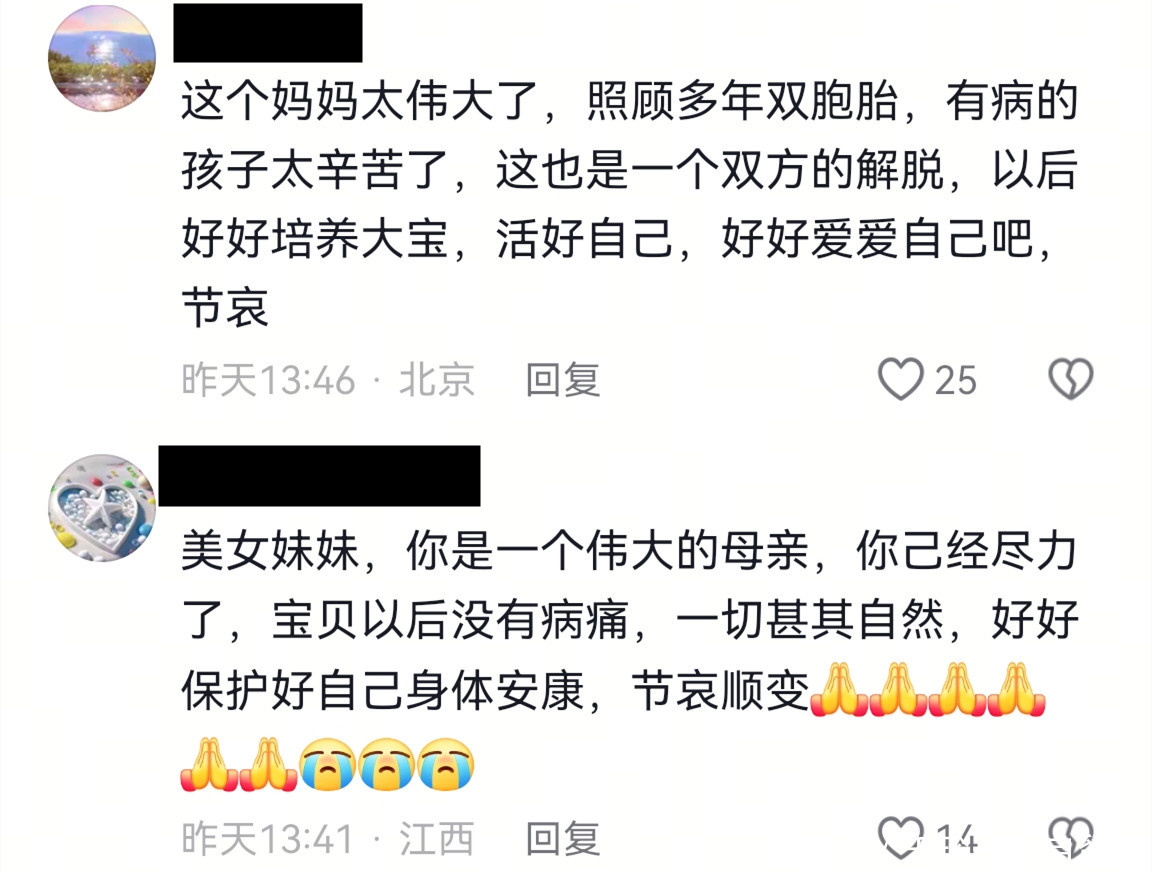
Task: Dislike the Beijing comment via broken heart
Action: (x=1070, y=379)
